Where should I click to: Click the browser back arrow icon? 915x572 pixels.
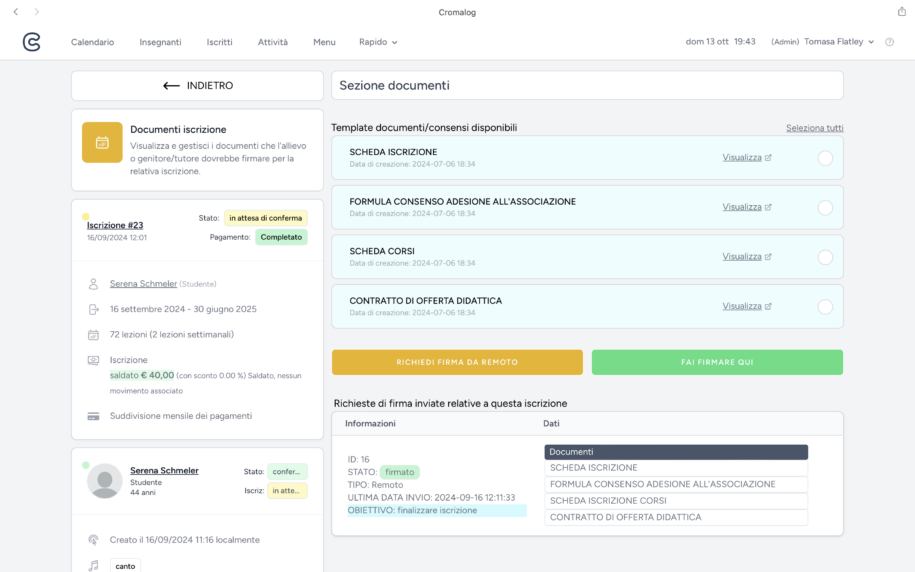click(15, 12)
